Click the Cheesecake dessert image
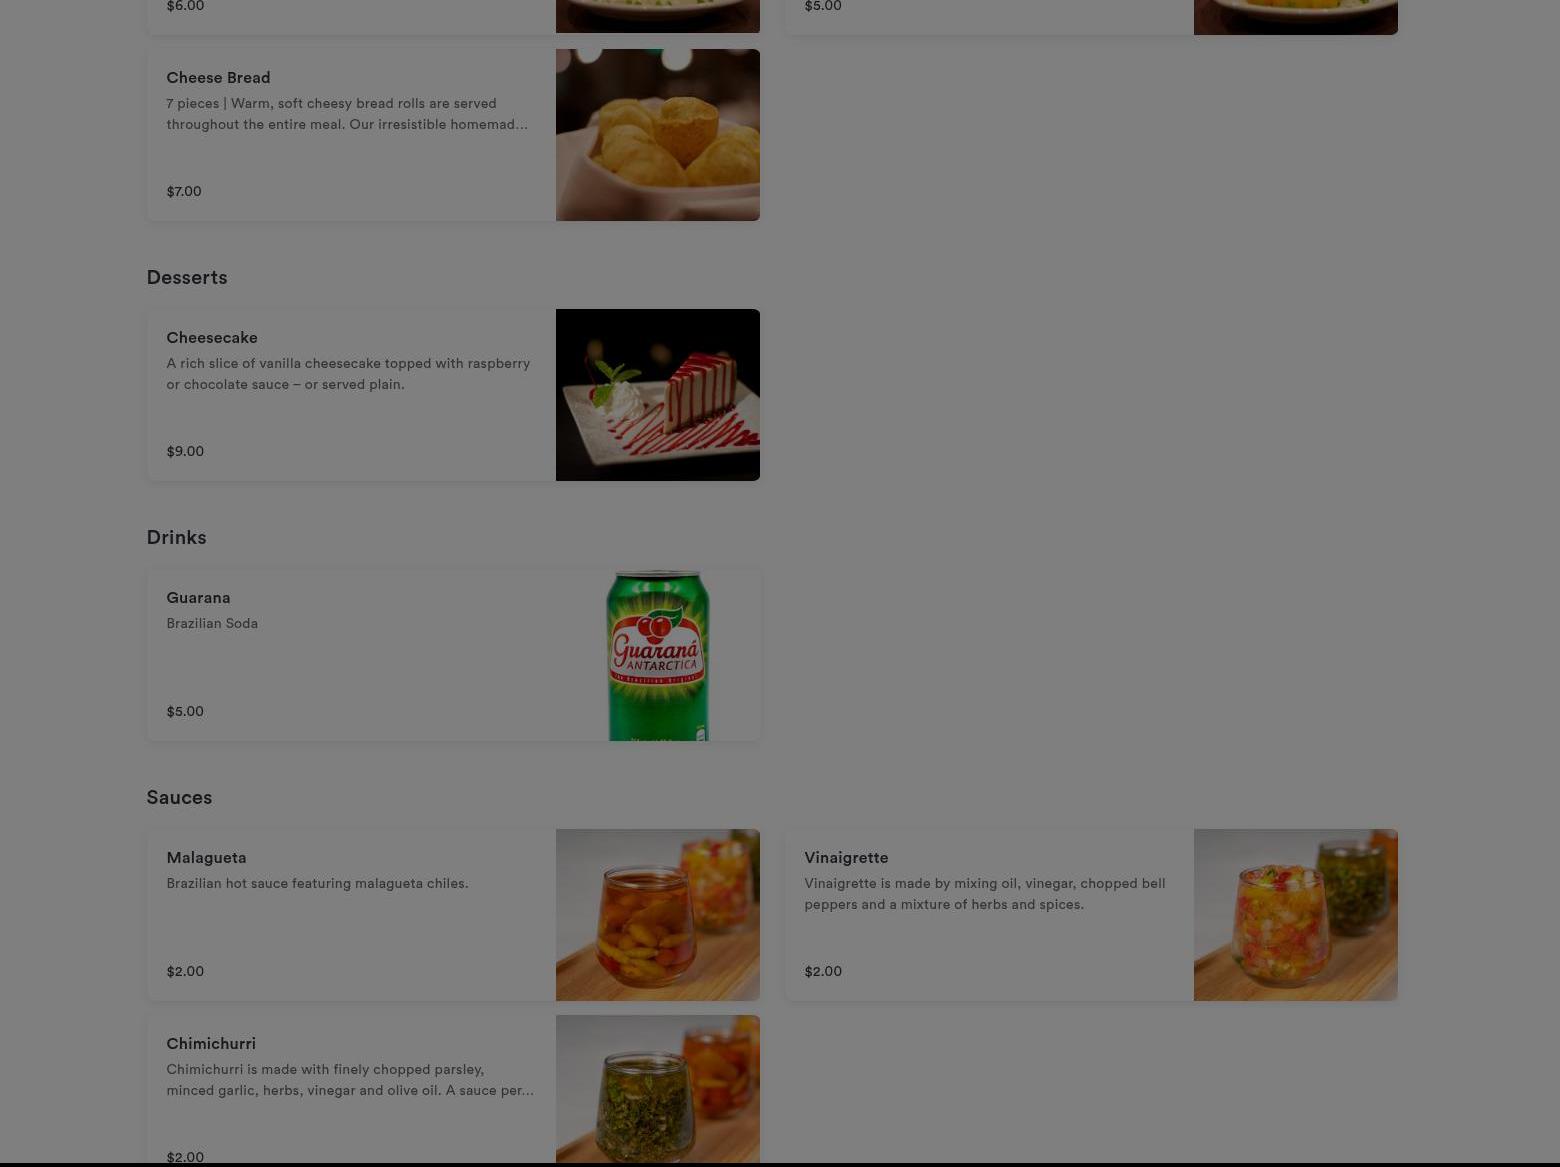Image resolution: width=1560 pixels, height=1167 pixels. tap(658, 395)
